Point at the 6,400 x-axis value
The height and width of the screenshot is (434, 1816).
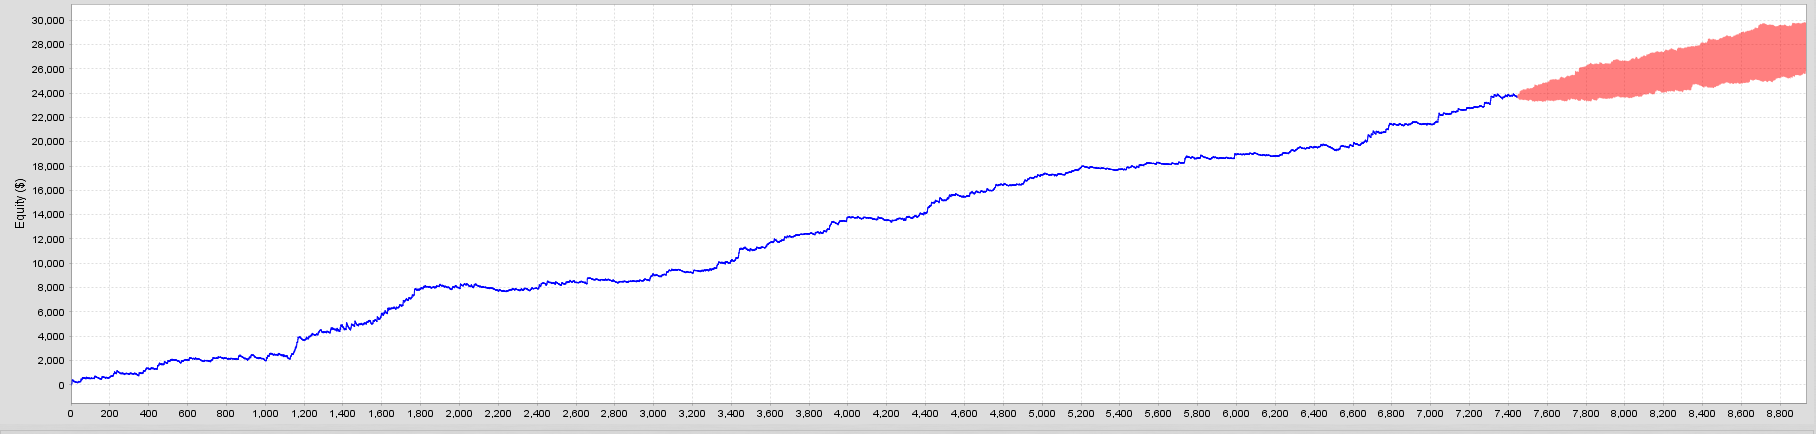1314,413
